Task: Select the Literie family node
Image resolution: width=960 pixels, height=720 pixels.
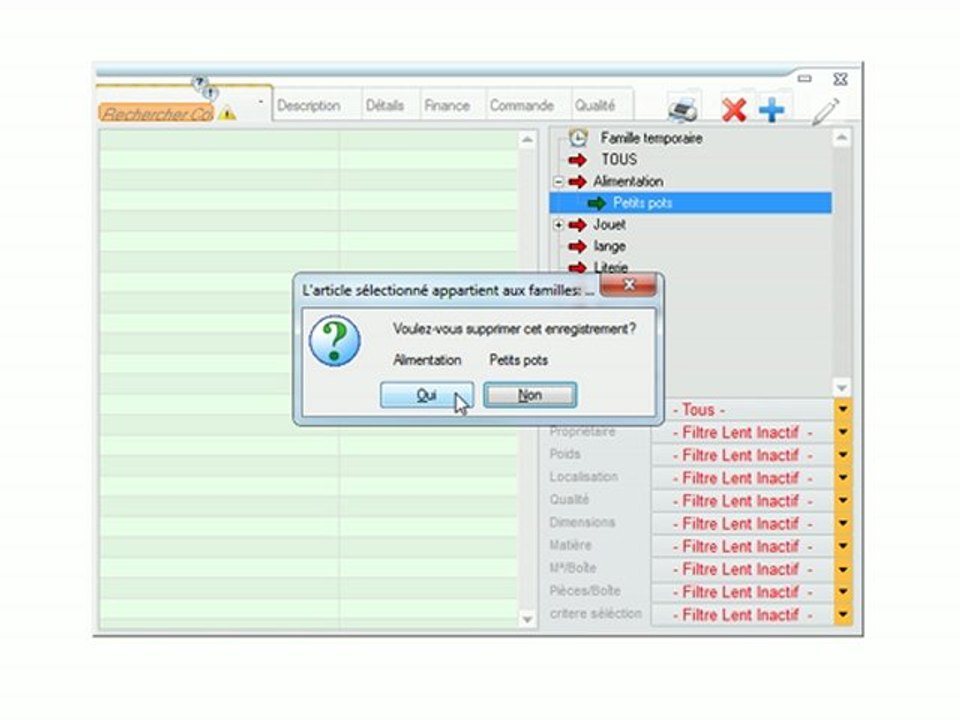Action: pyautogui.click(x=610, y=268)
